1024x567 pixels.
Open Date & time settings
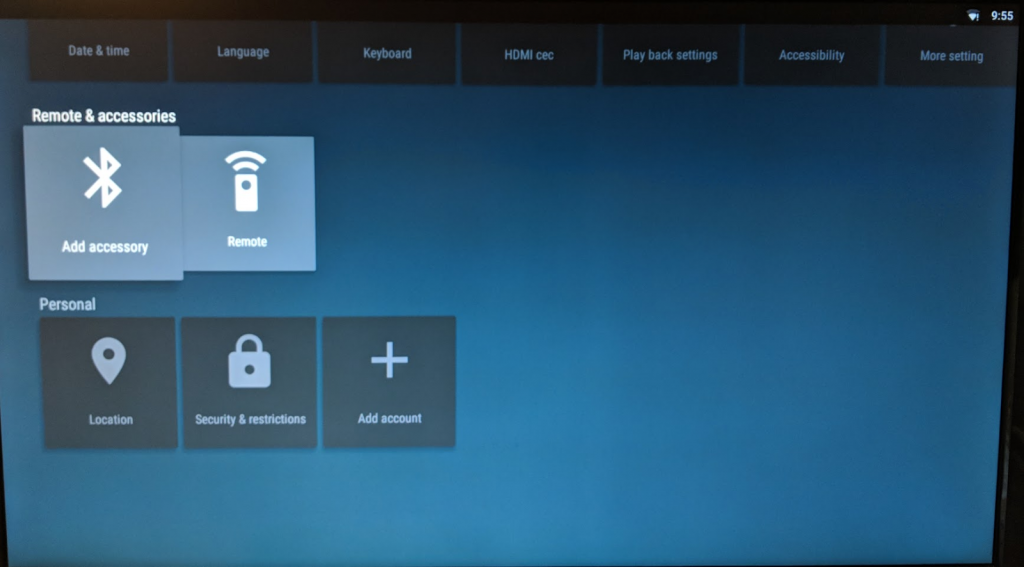(99, 51)
